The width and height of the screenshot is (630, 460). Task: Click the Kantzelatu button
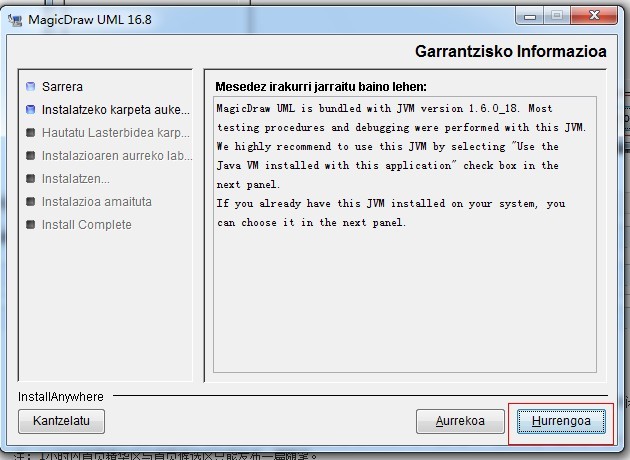click(61, 421)
